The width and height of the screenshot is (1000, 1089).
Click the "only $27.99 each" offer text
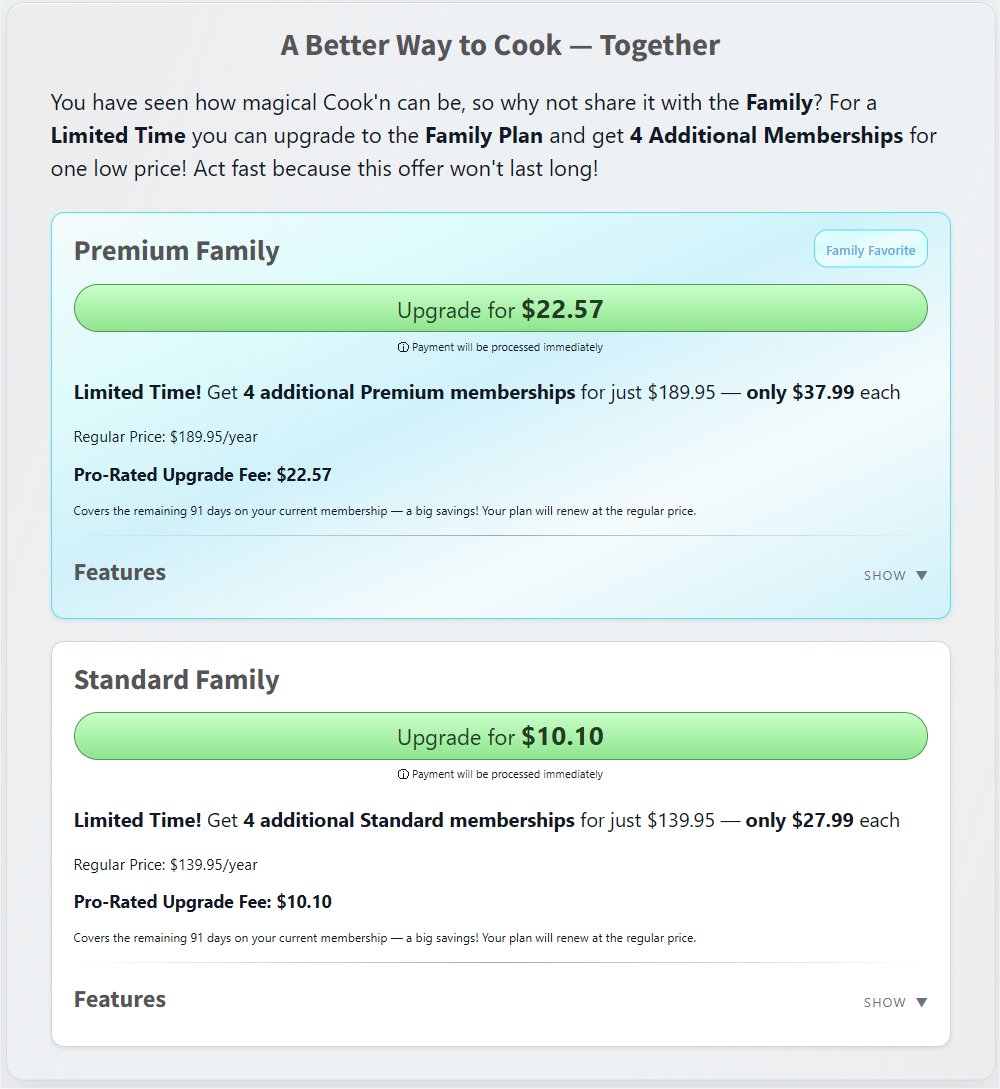[823, 821]
